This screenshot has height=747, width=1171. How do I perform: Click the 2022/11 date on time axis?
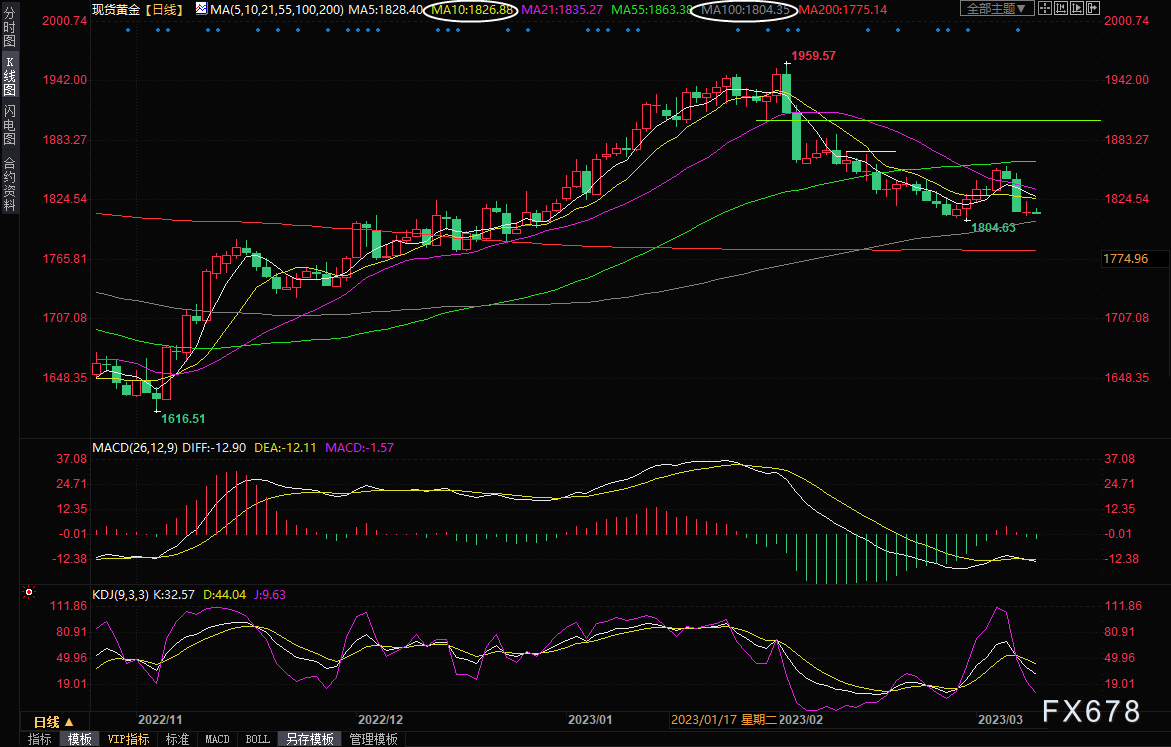pyautogui.click(x=160, y=719)
